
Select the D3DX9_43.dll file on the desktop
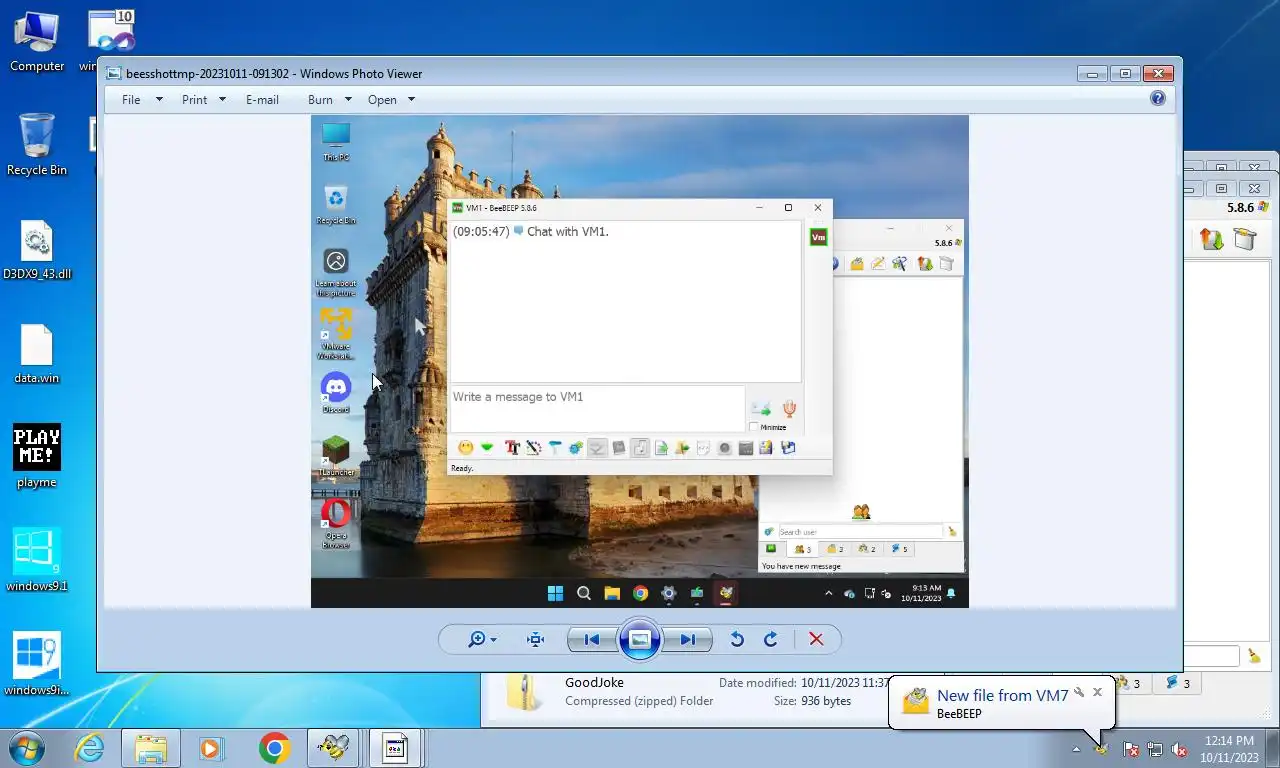tap(37, 250)
